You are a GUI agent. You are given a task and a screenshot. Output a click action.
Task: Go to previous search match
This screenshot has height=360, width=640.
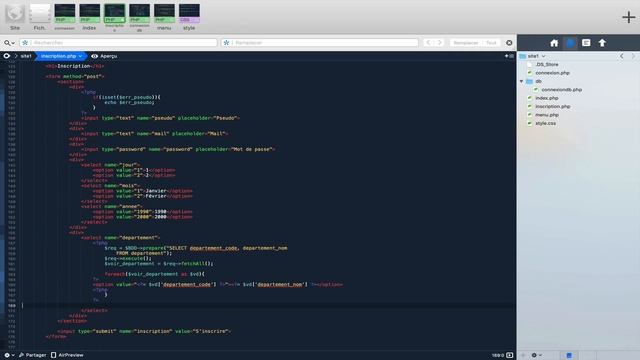pyautogui.click(x=428, y=42)
